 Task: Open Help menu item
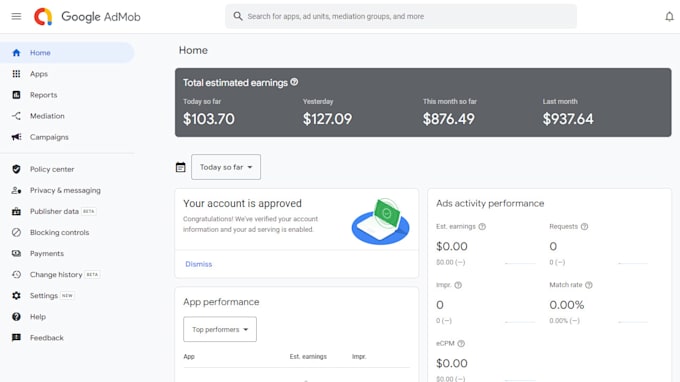click(67, 317)
